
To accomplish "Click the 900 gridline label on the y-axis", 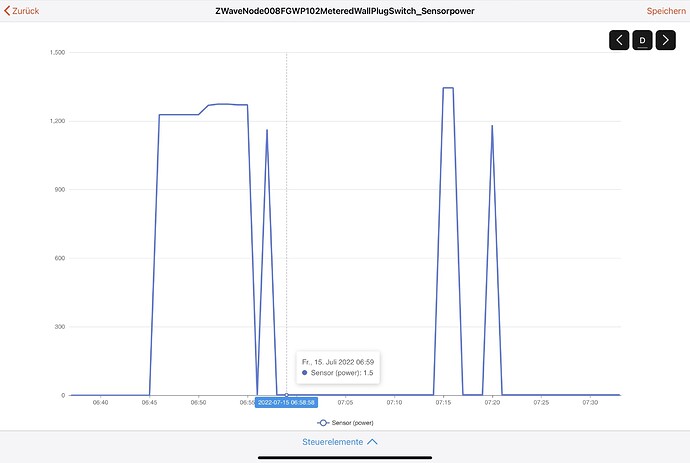I will tap(59, 190).
